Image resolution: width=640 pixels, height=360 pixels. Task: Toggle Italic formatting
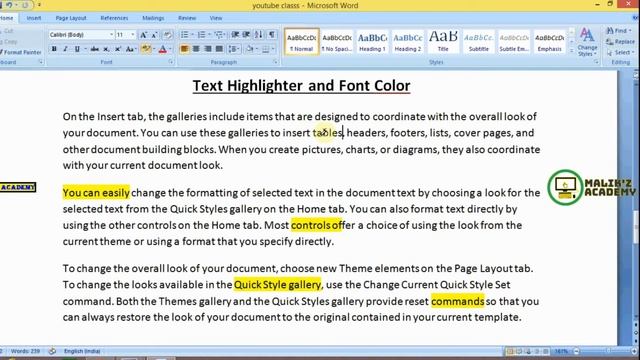coord(65,49)
